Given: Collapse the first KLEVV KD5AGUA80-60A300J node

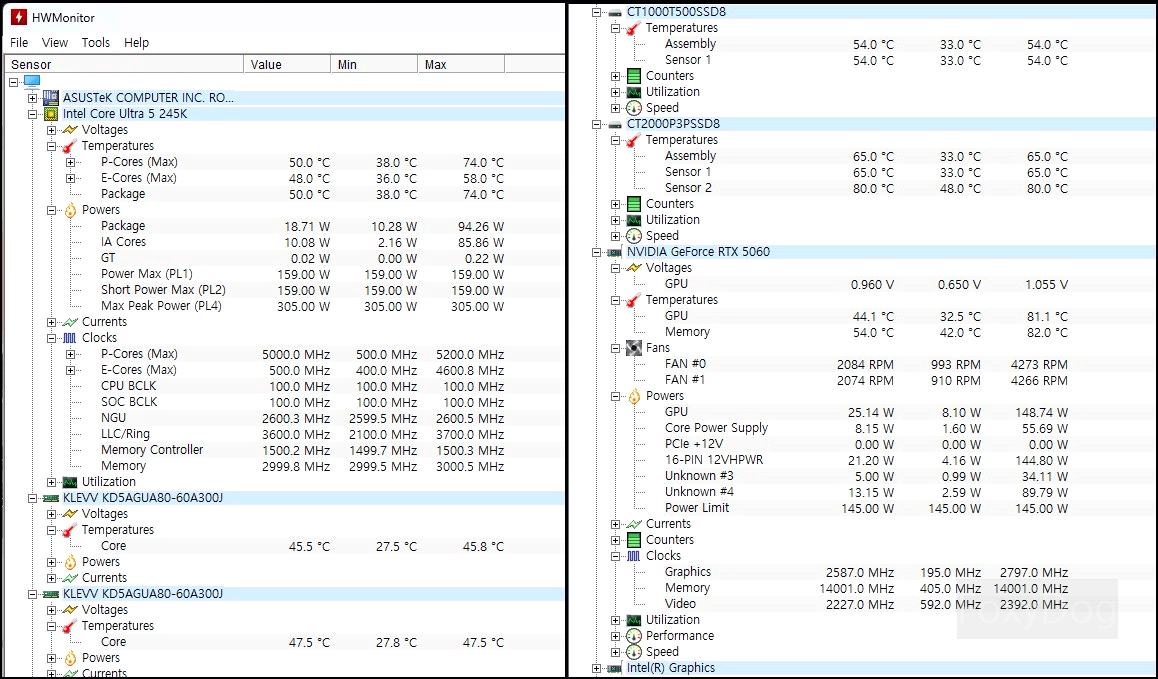Looking at the screenshot, I should click(x=32, y=499).
